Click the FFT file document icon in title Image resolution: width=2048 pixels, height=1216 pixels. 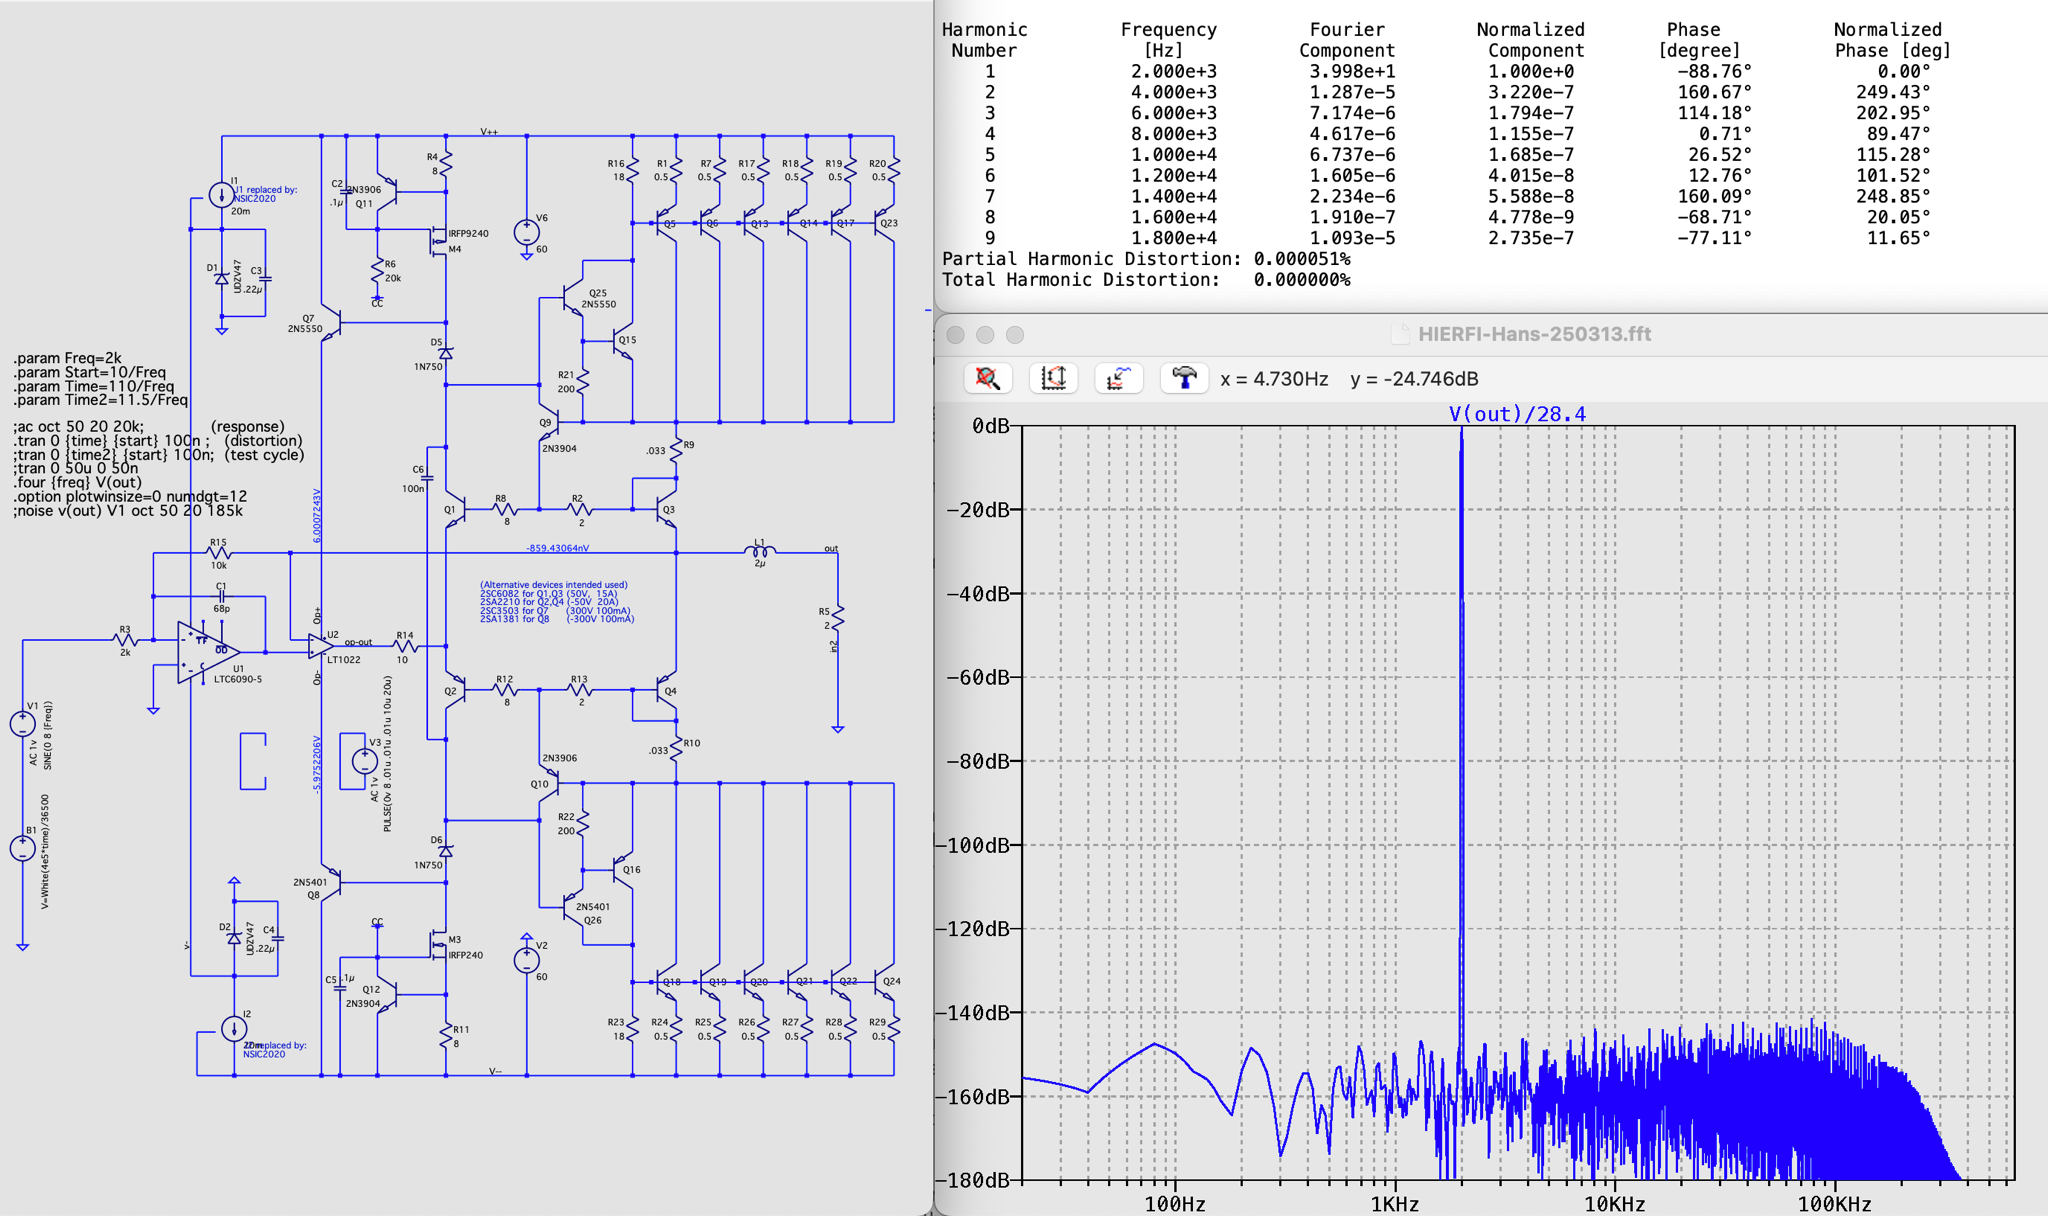point(1400,334)
